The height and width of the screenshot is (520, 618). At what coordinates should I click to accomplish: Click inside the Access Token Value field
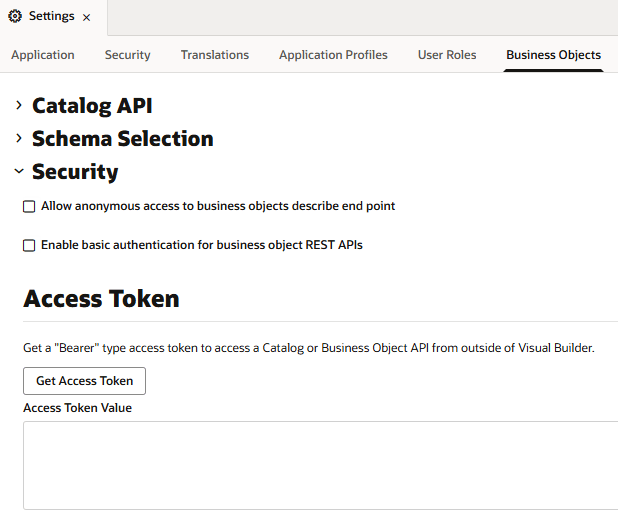pyautogui.click(x=320, y=465)
